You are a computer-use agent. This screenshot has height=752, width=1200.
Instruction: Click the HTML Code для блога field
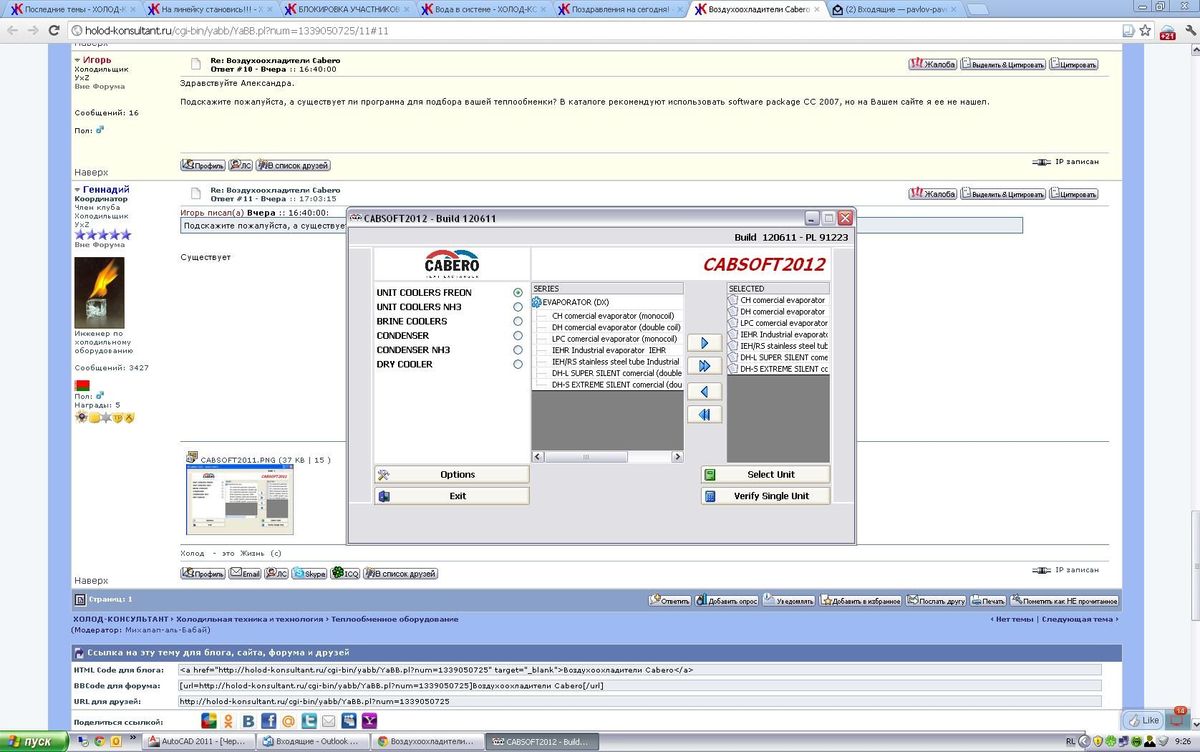point(639,669)
